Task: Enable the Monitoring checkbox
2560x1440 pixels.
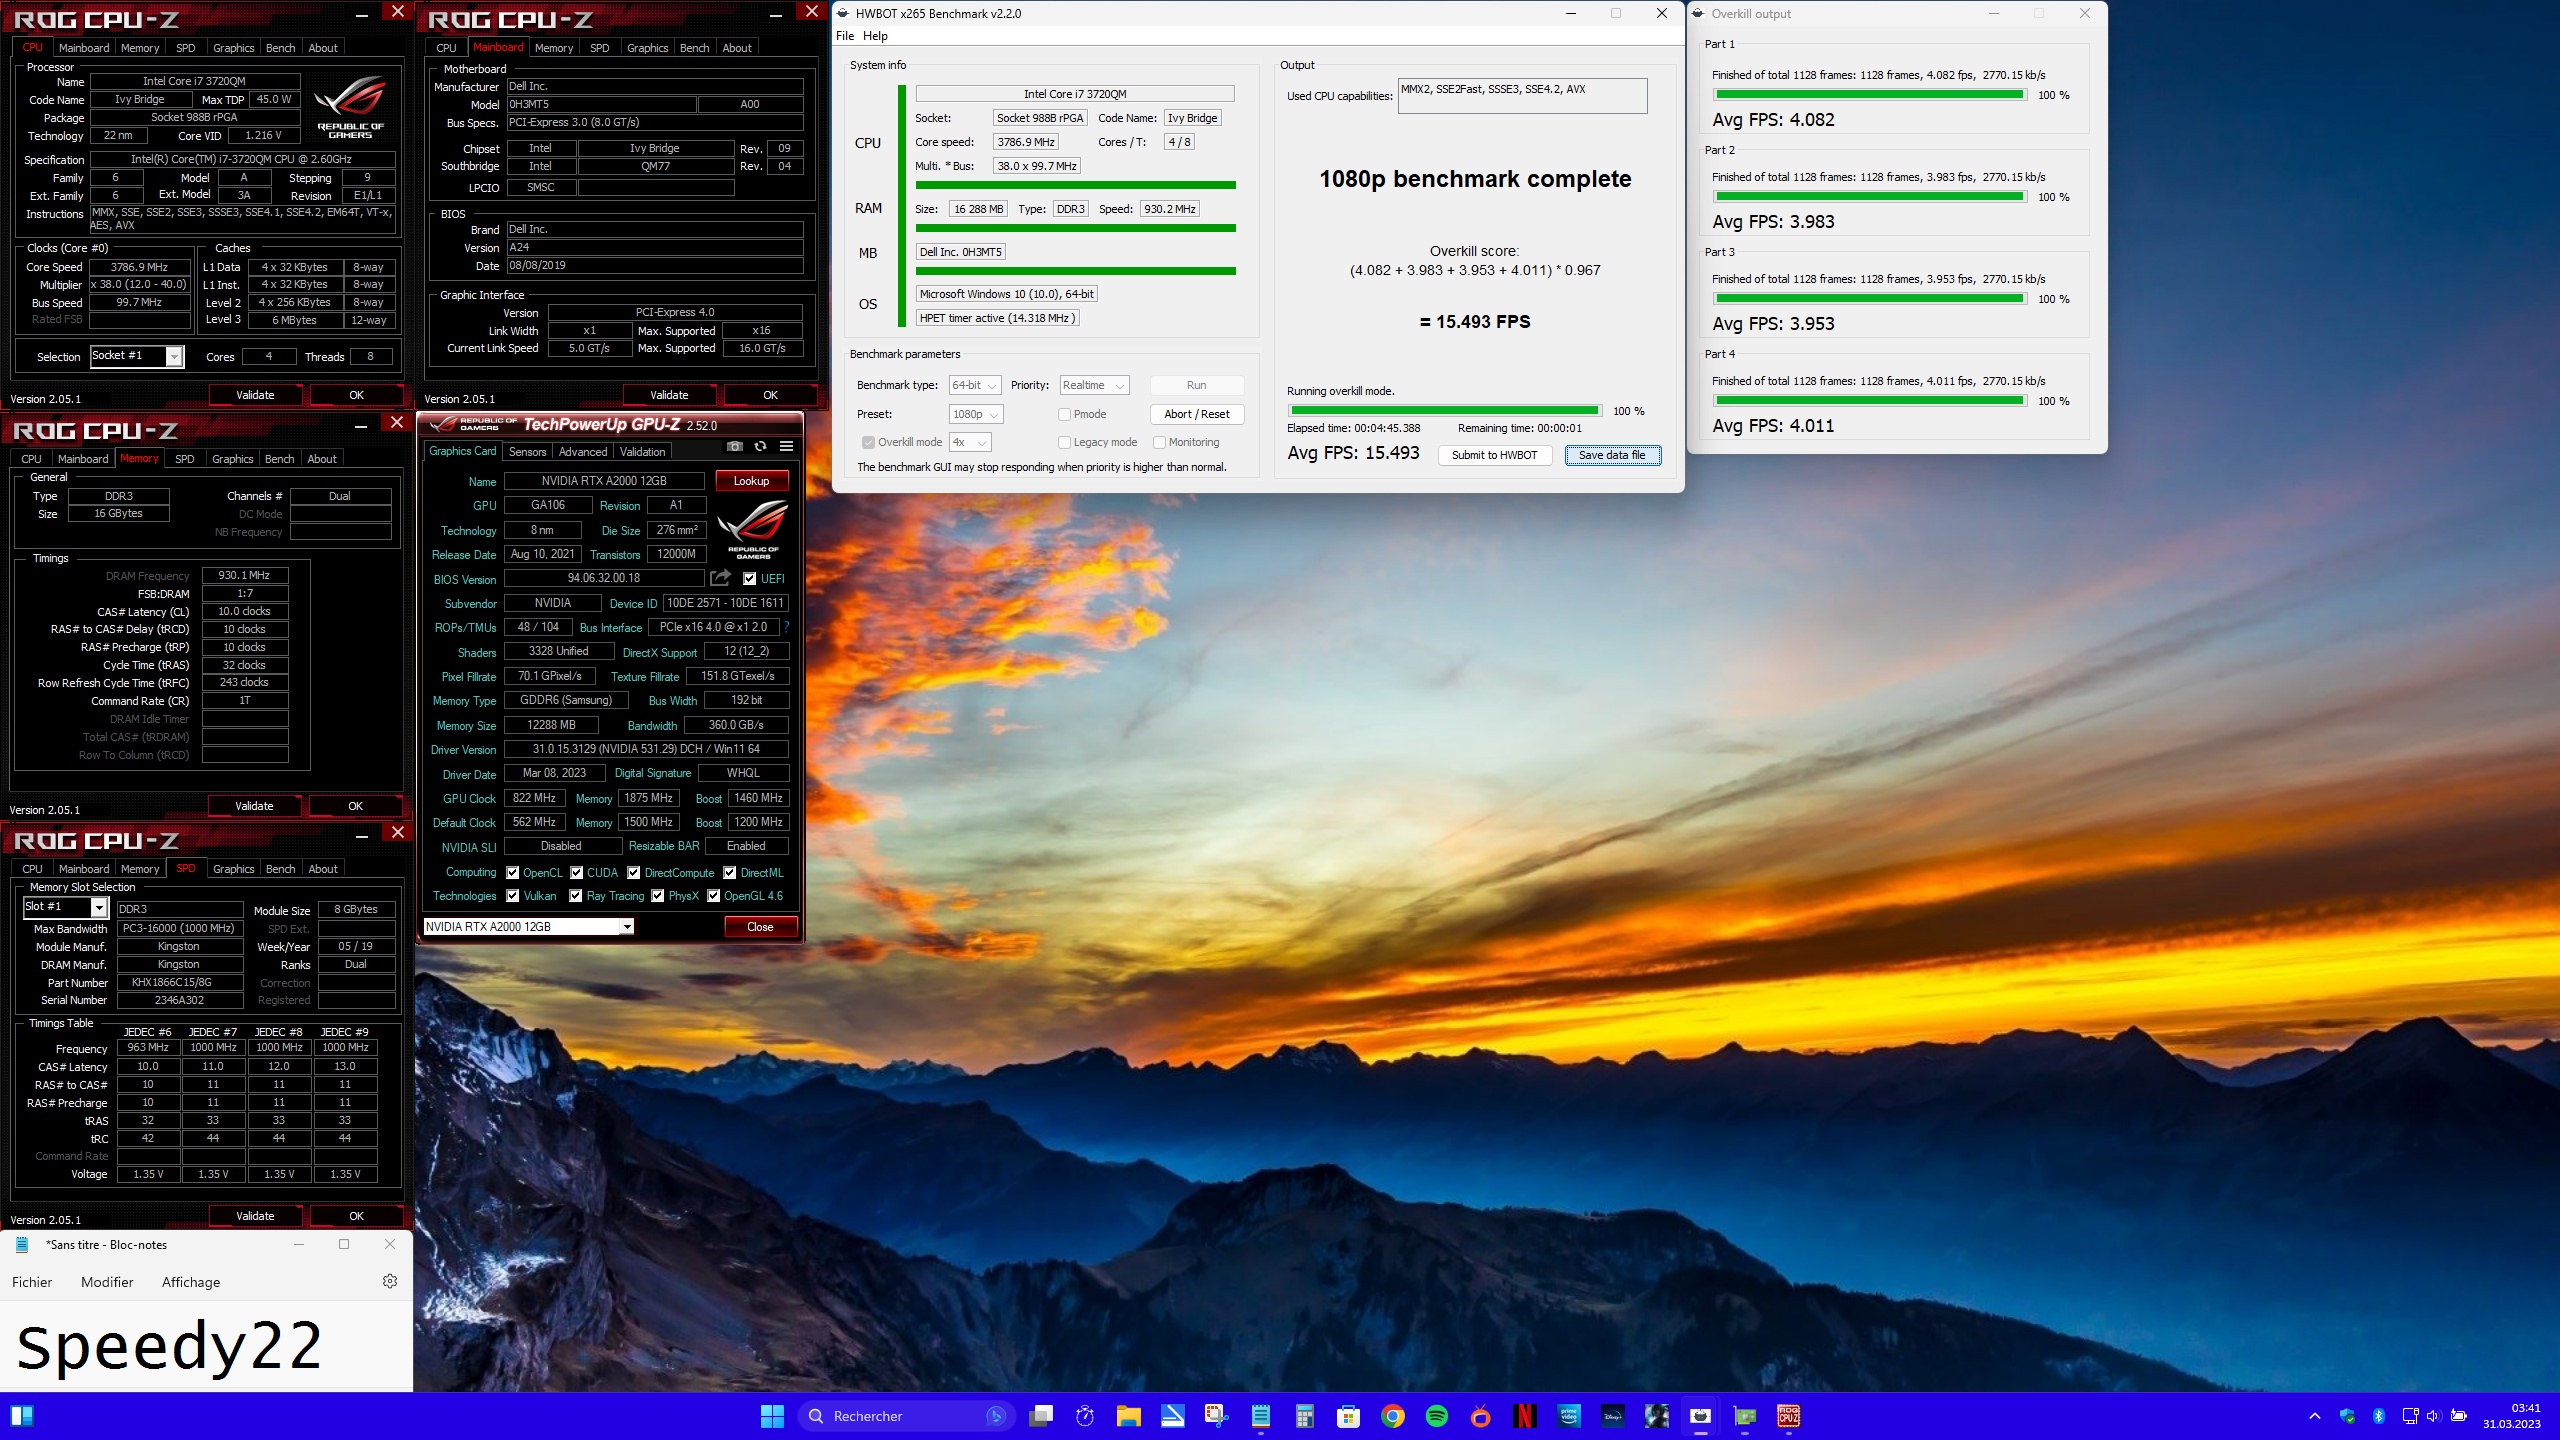Action: 1160,442
